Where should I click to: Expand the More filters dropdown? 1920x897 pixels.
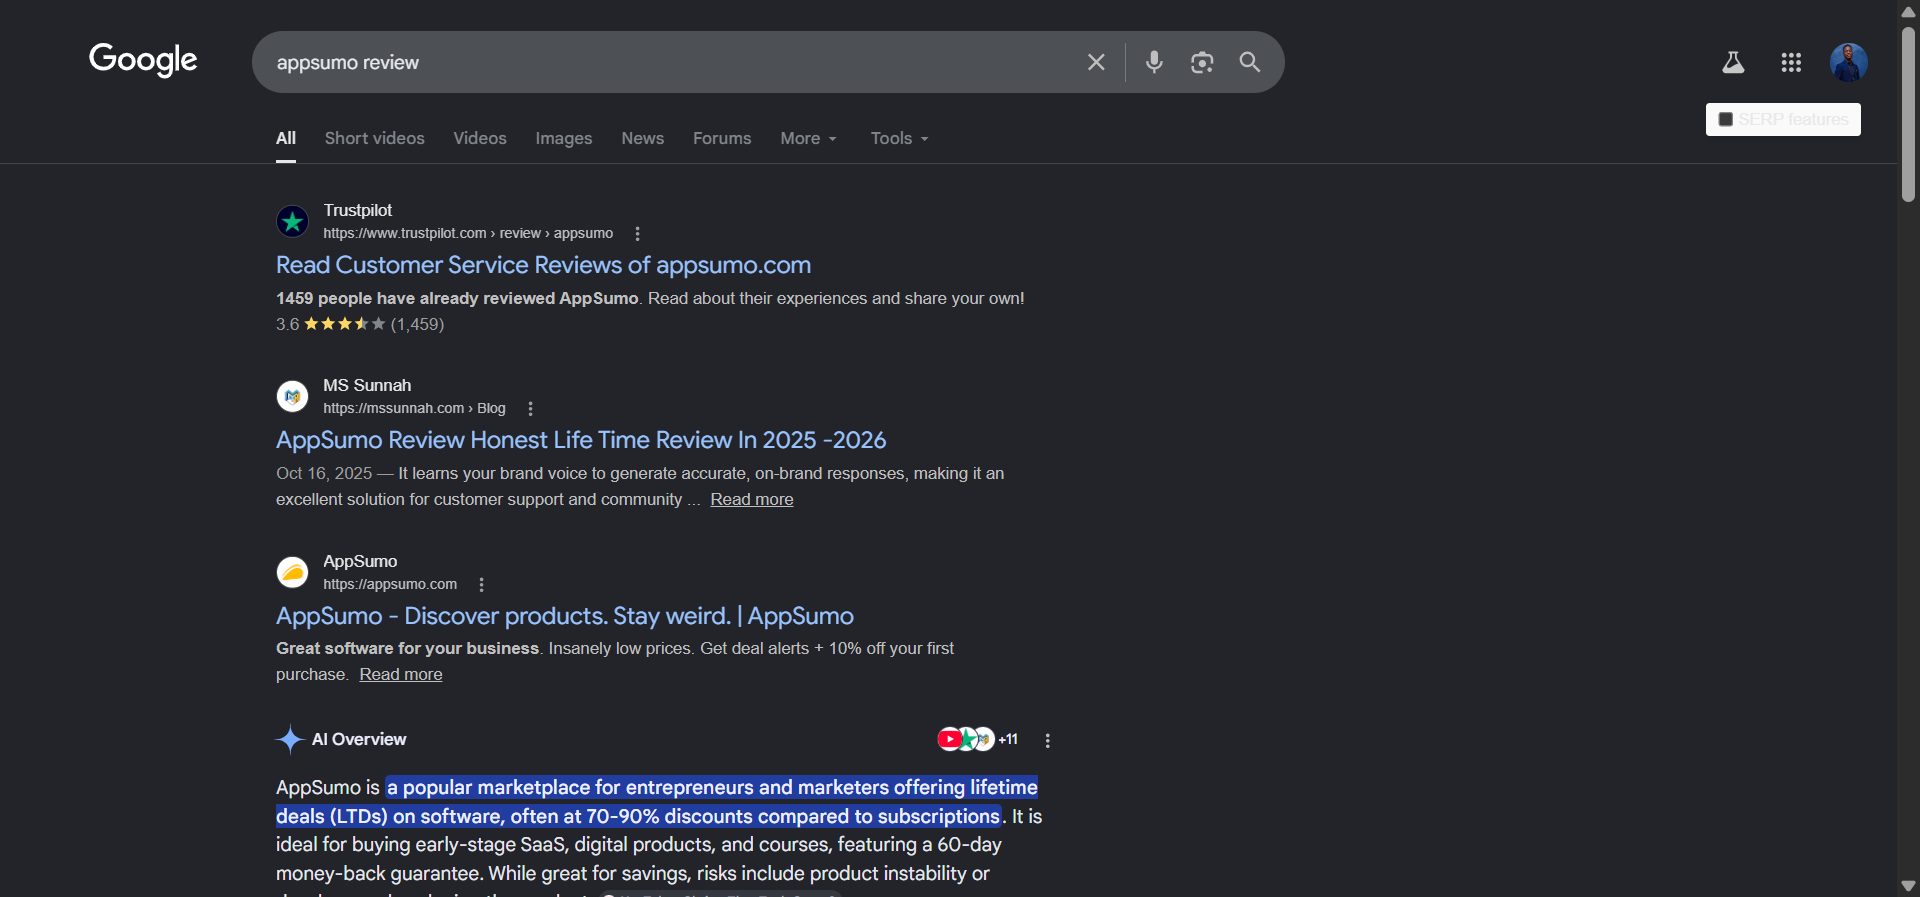(x=808, y=138)
